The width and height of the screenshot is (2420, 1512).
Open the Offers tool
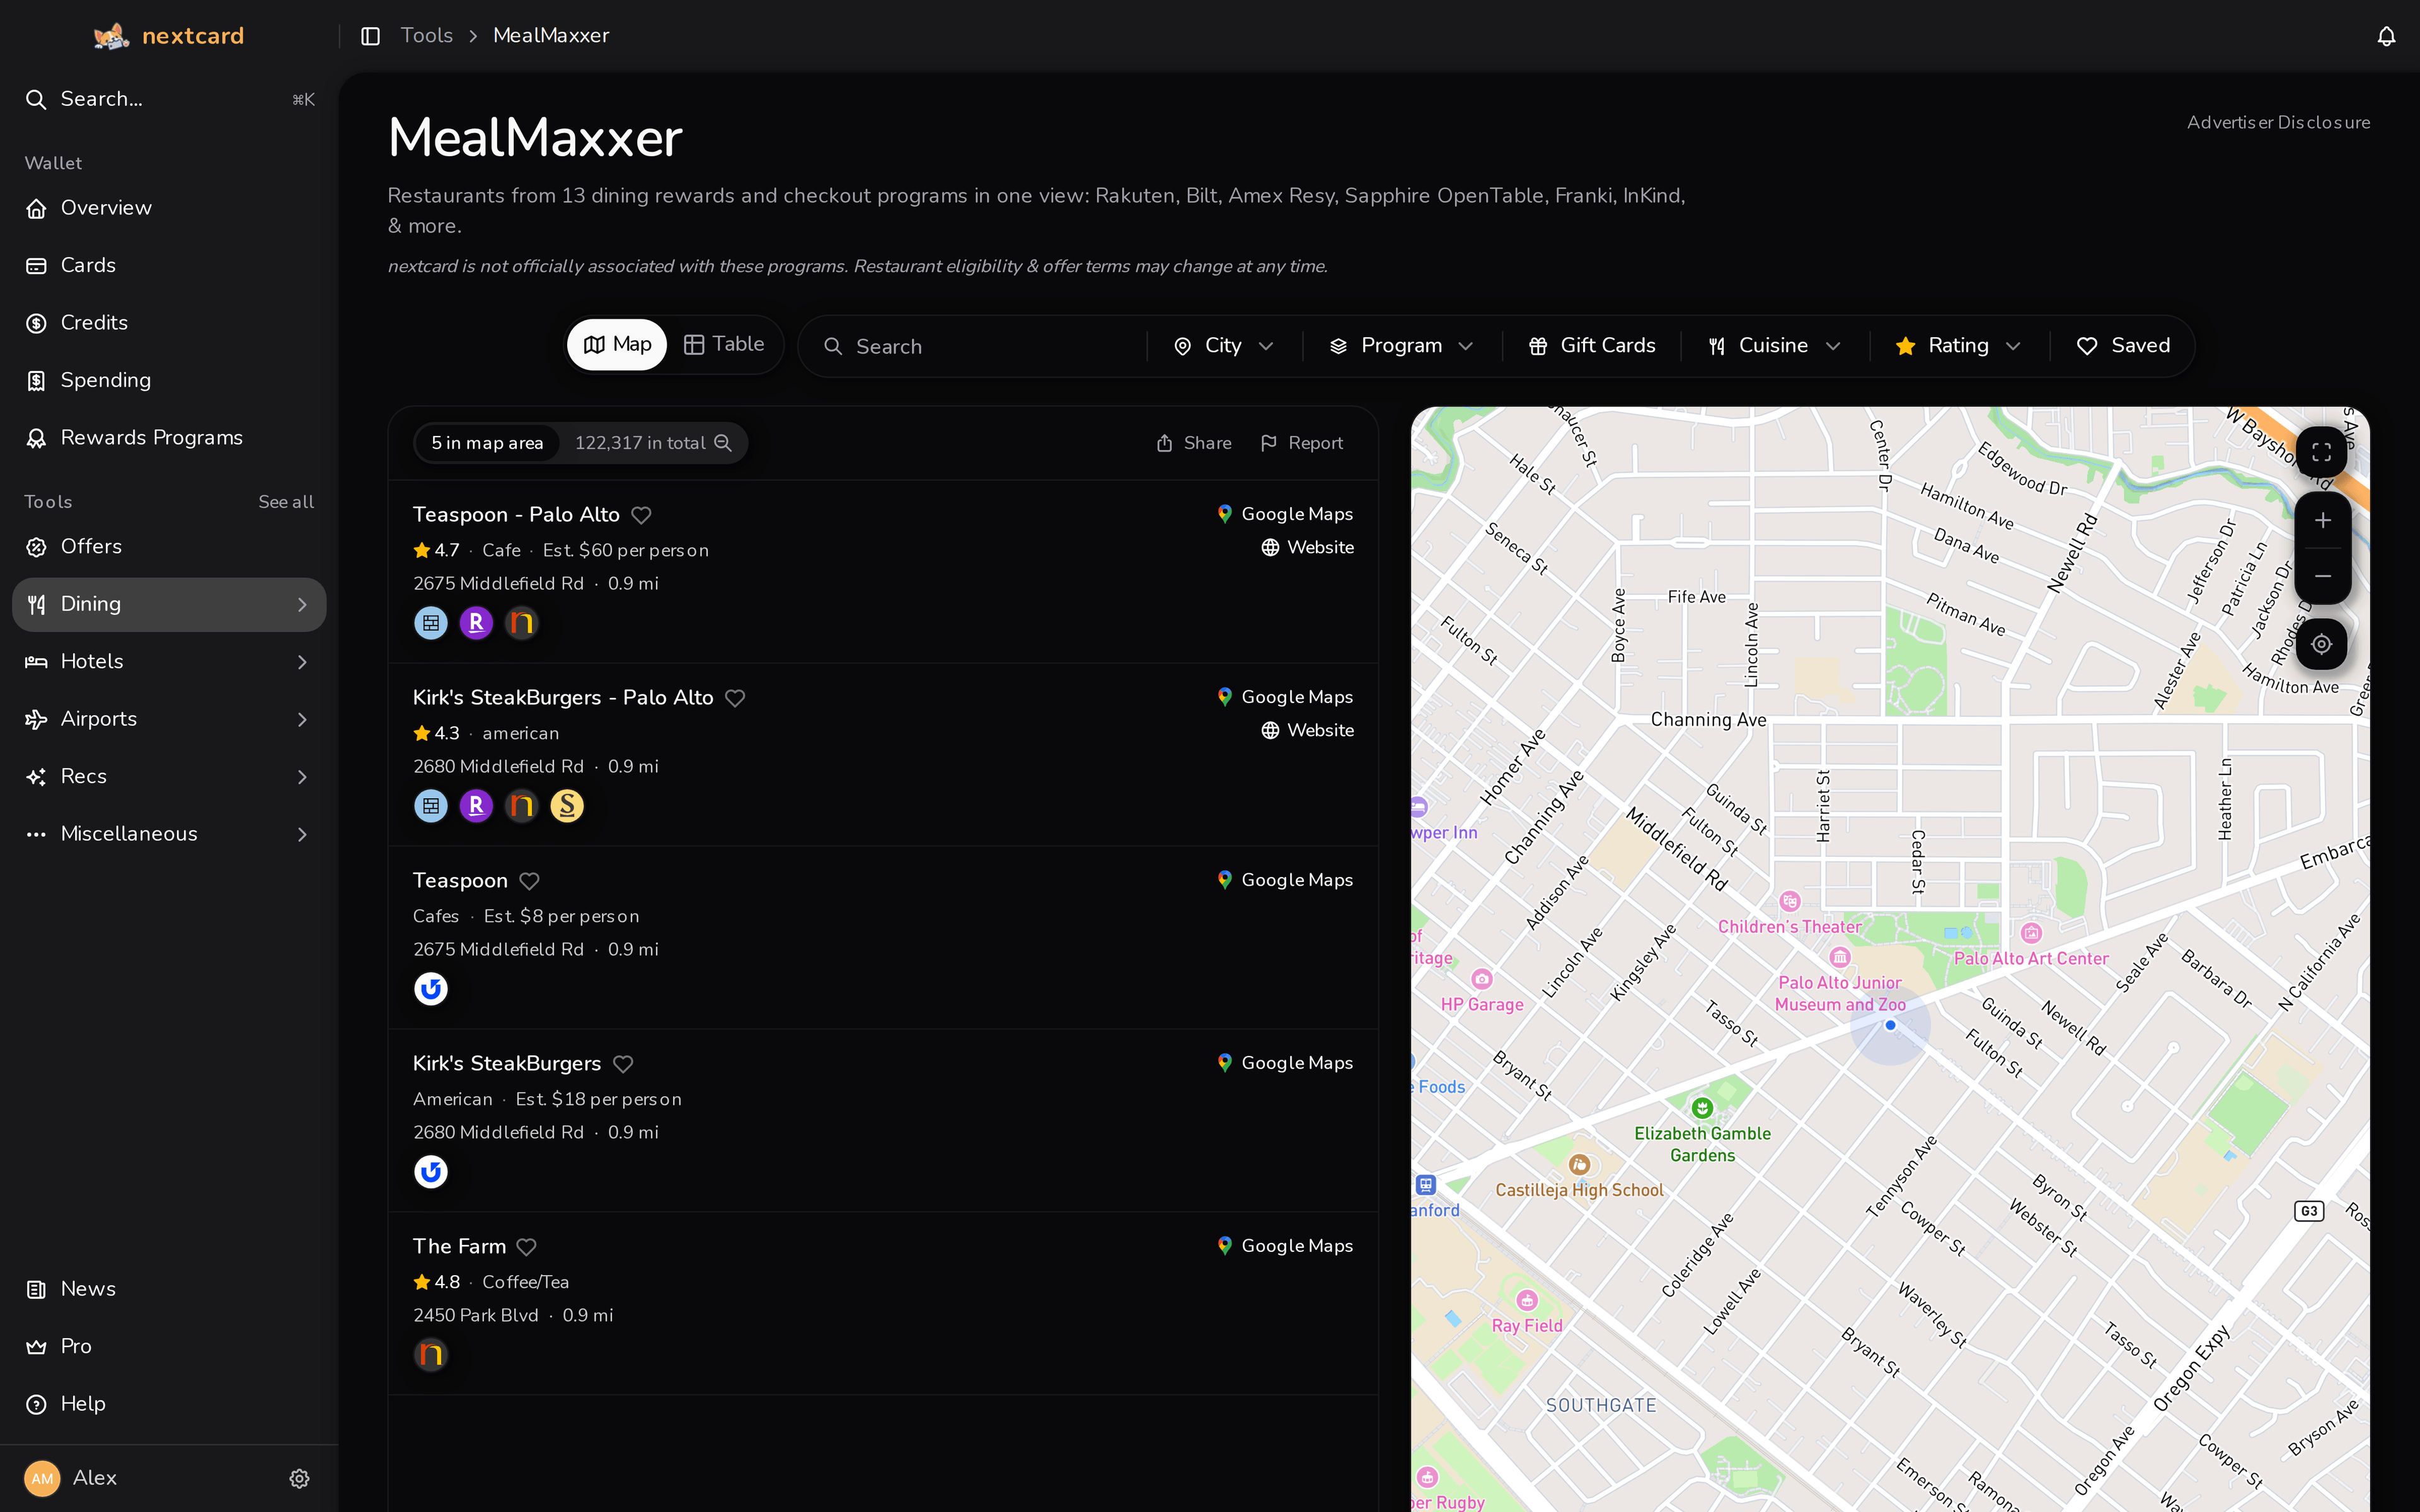[x=169, y=547]
